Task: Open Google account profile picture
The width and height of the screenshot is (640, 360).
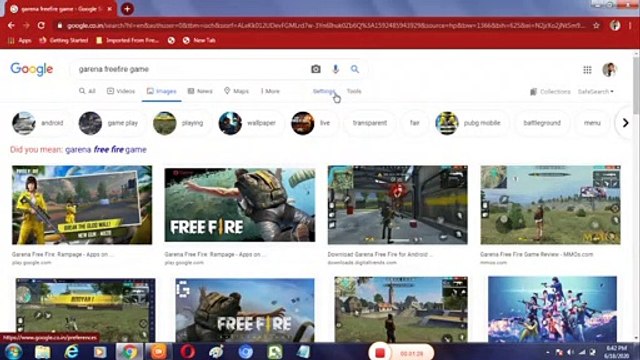Action: click(609, 70)
